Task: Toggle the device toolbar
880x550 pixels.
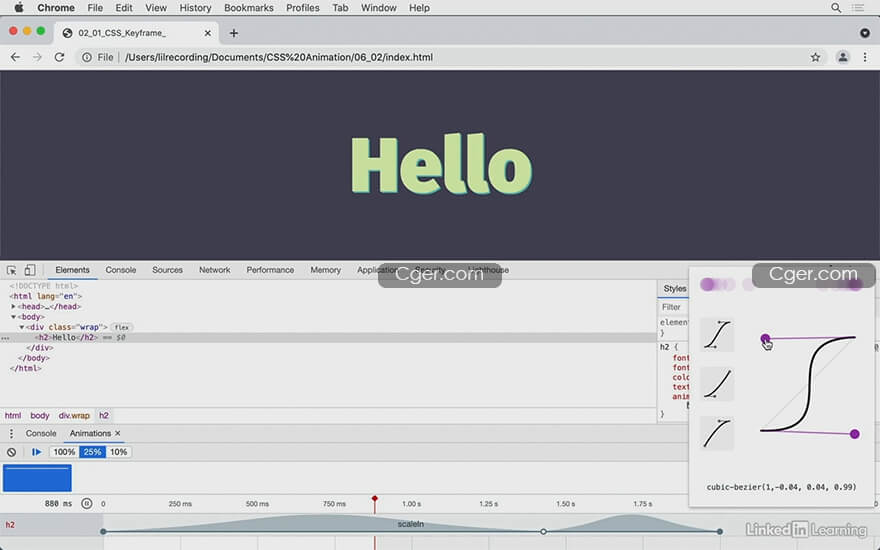Action: point(30,271)
